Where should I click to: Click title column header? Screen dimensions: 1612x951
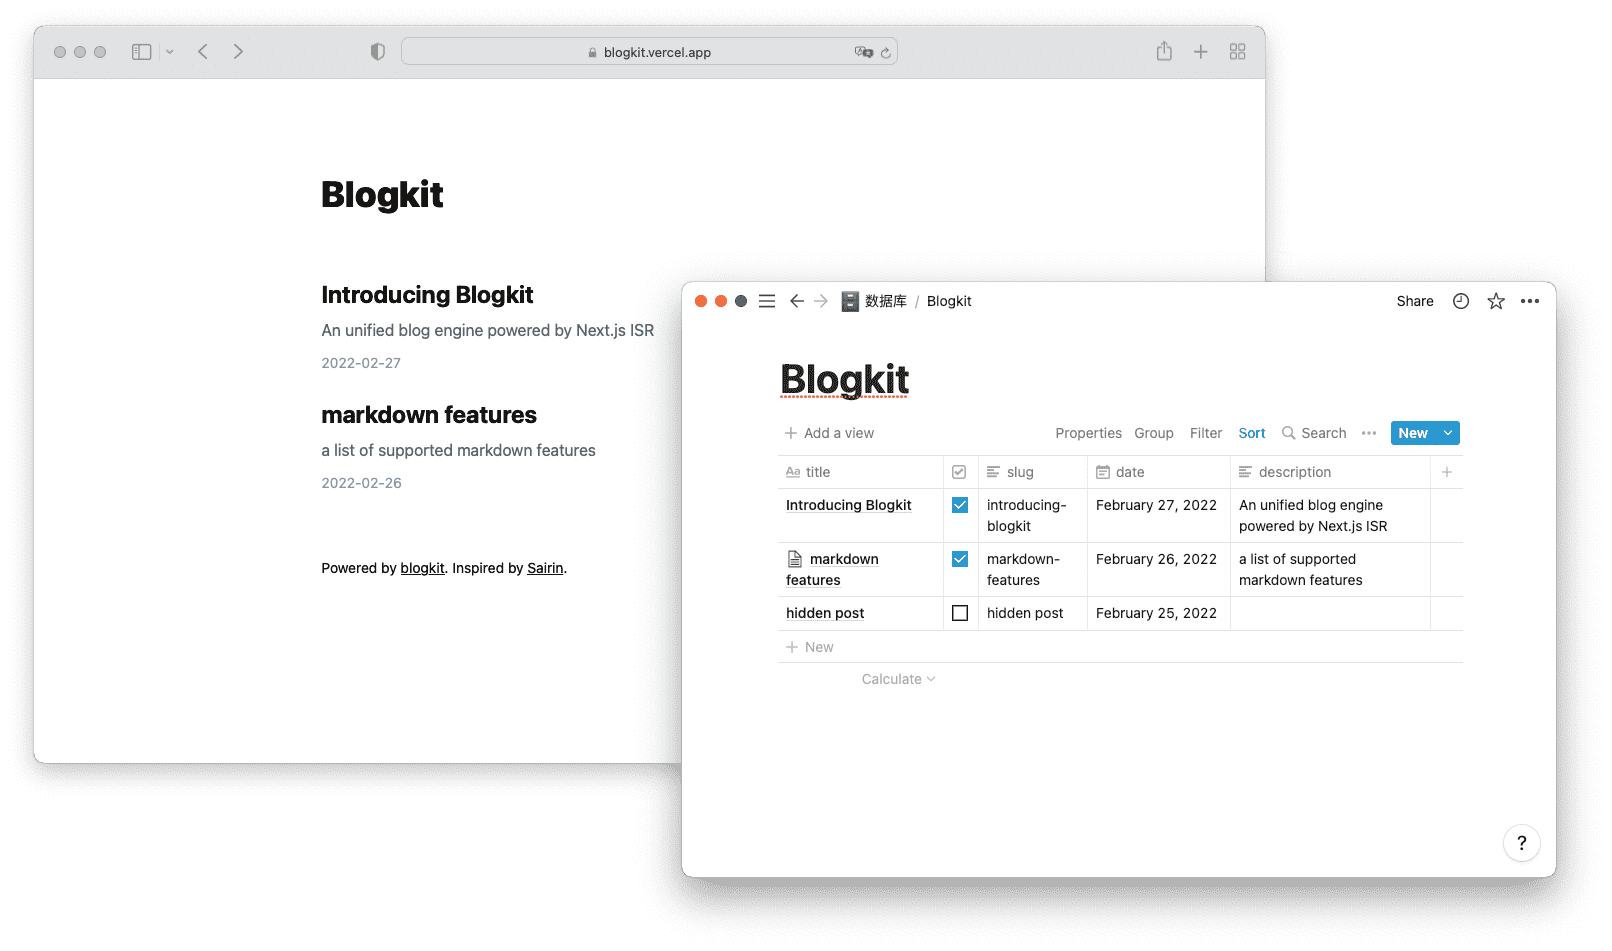click(860, 472)
